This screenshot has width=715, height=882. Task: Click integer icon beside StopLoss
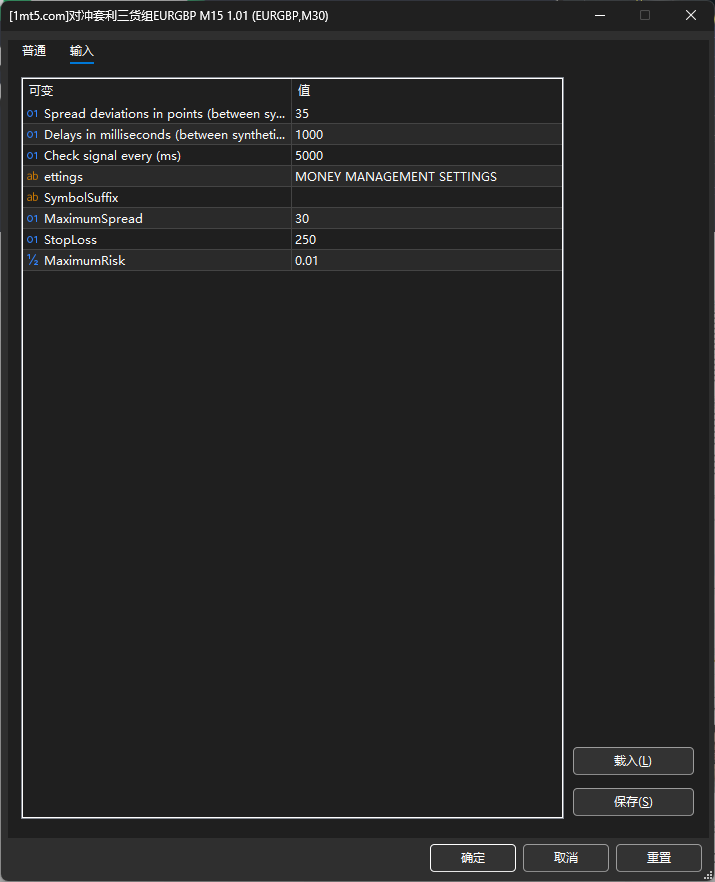click(32, 240)
